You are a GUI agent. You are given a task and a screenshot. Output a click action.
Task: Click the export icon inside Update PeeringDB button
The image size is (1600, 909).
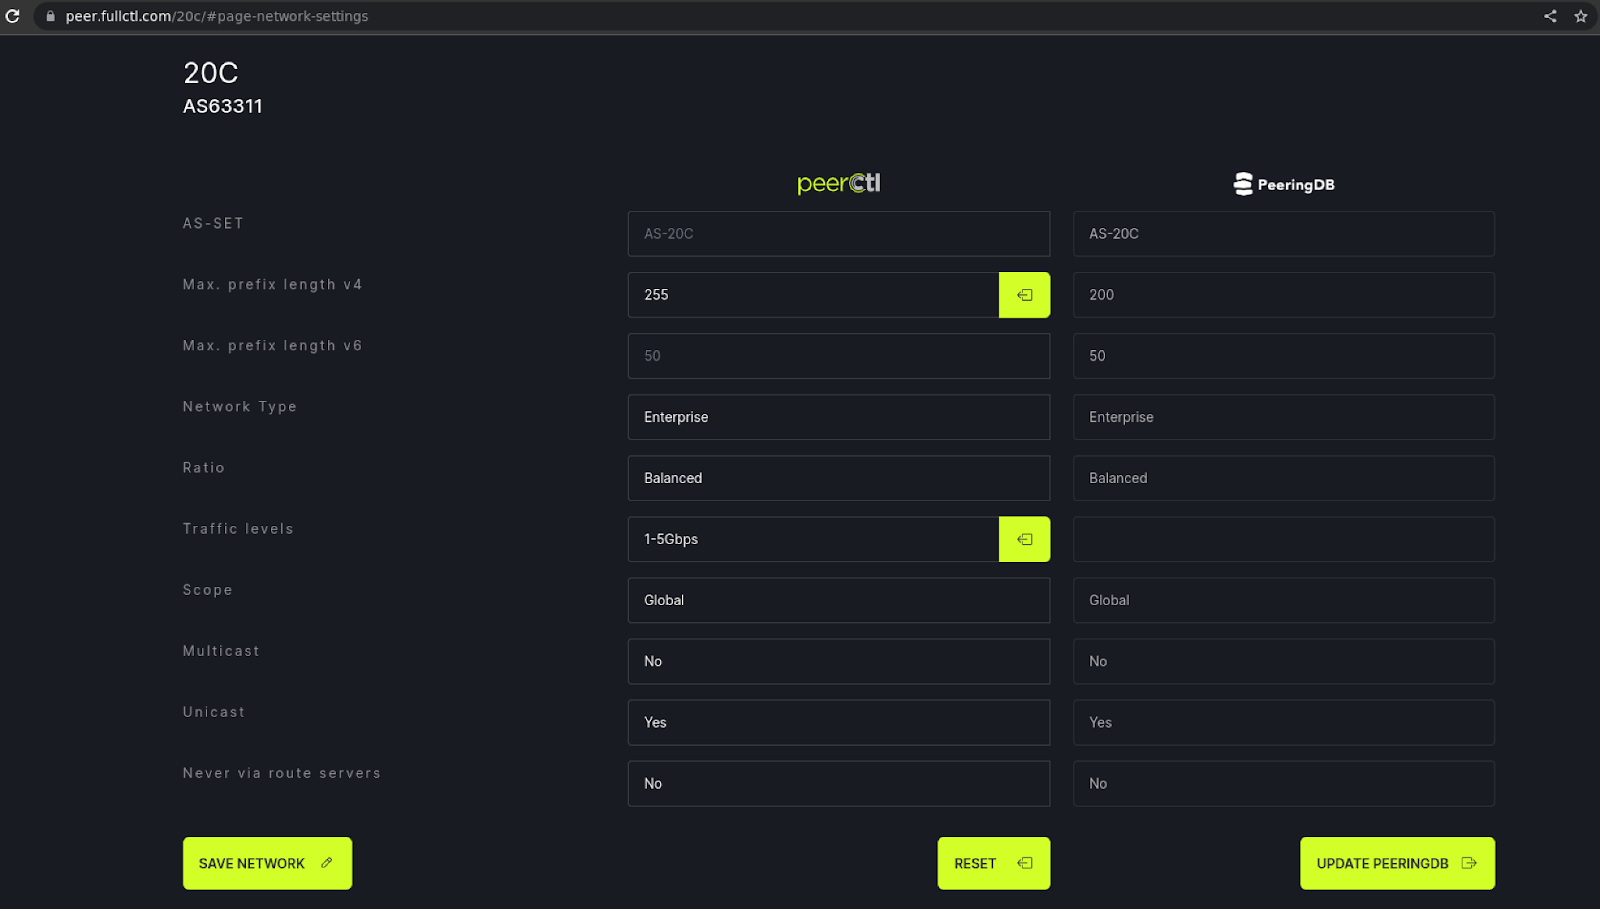(1467, 862)
